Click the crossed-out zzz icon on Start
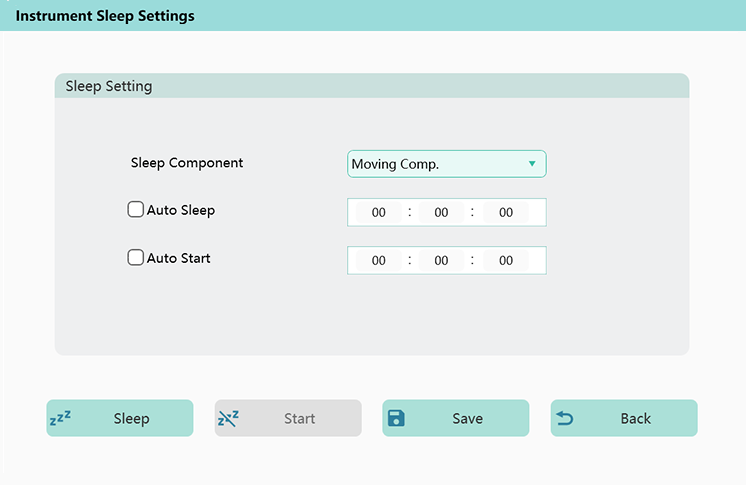 click(x=228, y=419)
